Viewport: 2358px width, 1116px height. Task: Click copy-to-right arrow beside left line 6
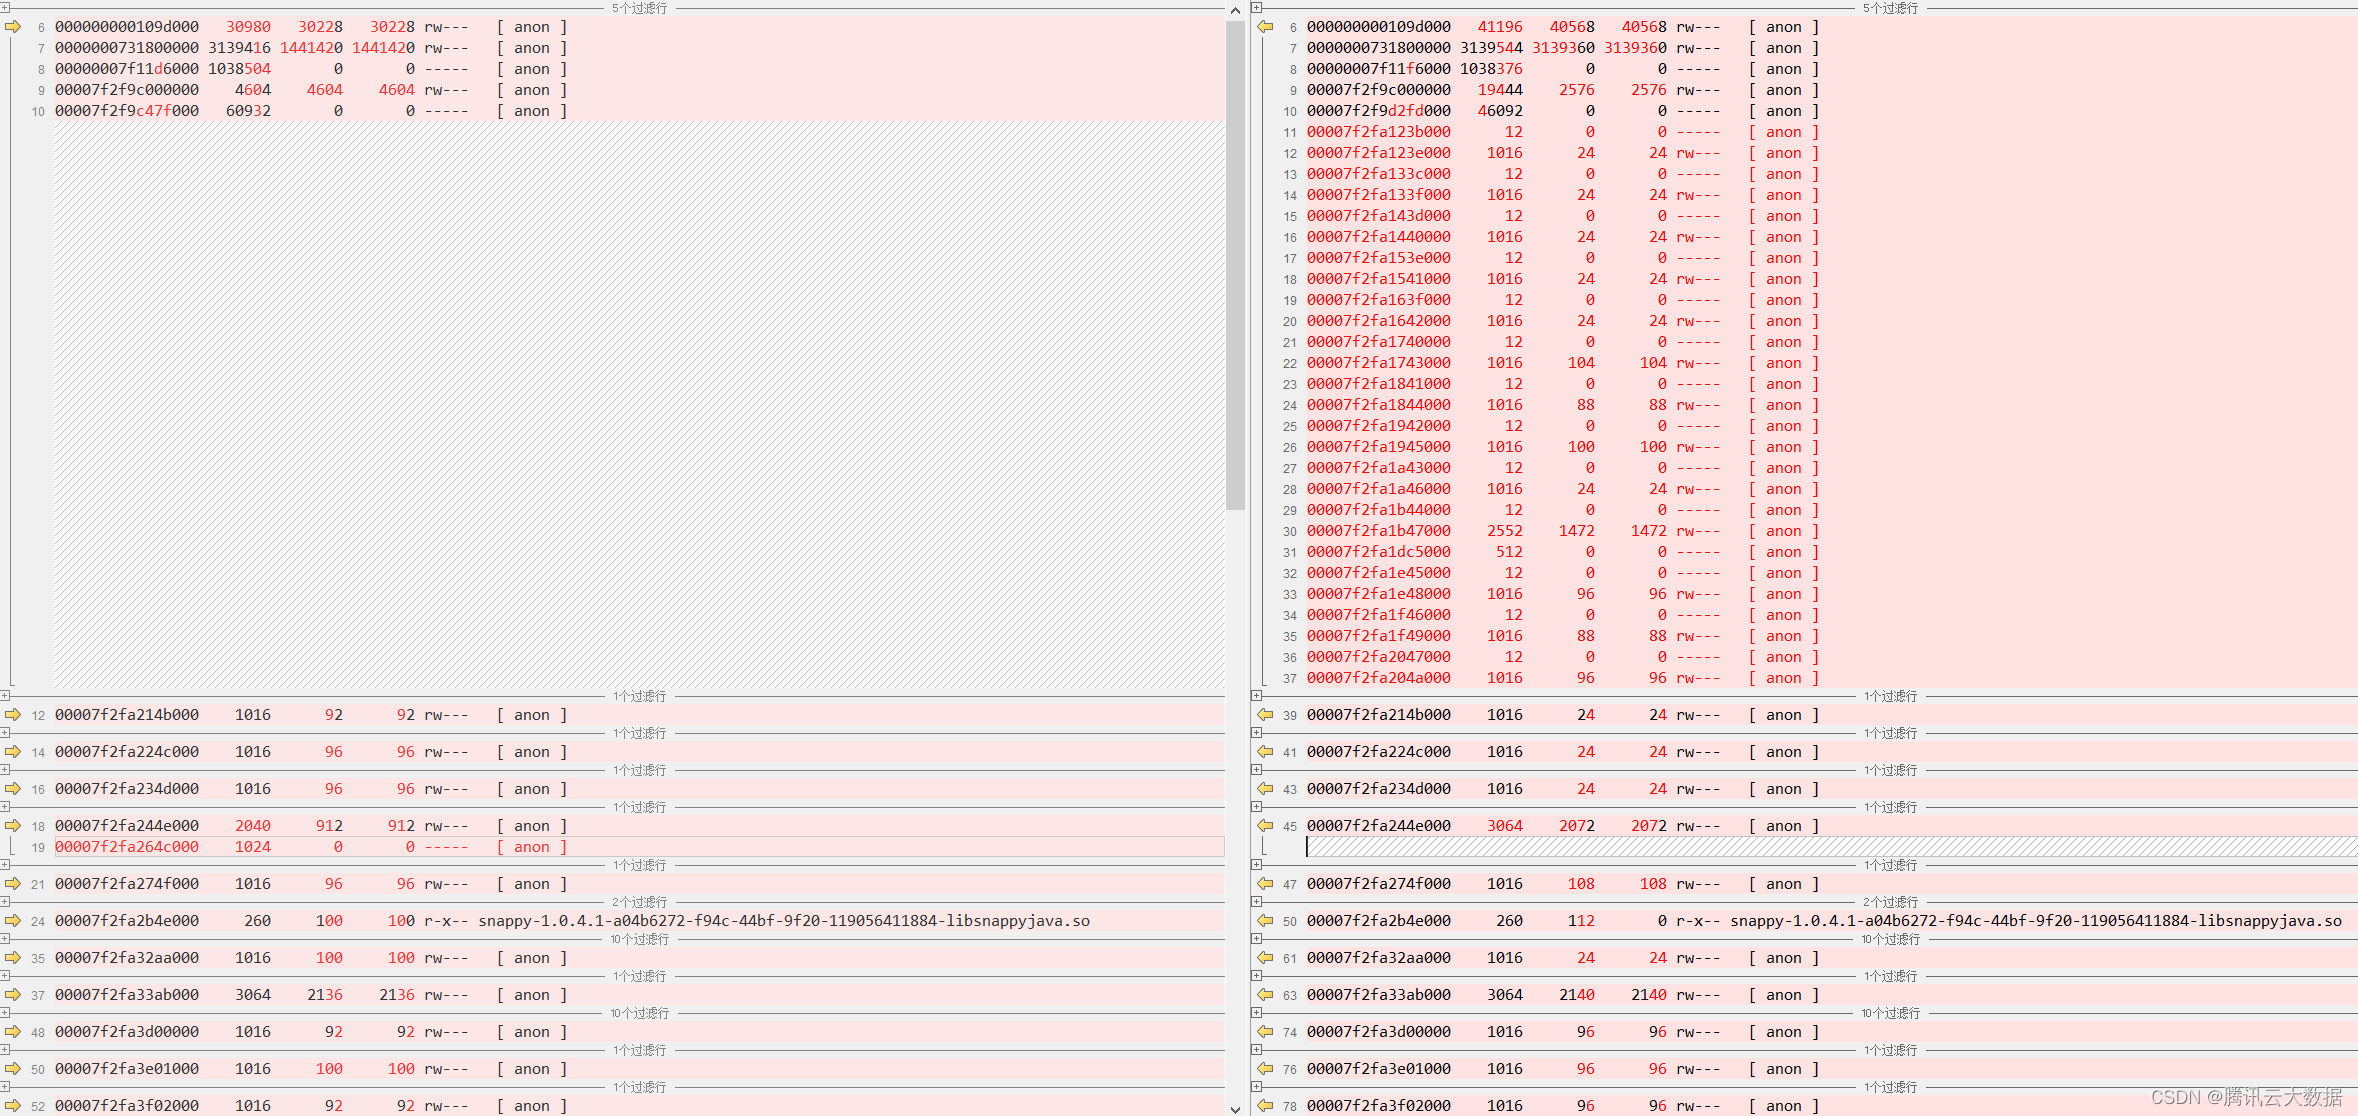(x=13, y=27)
